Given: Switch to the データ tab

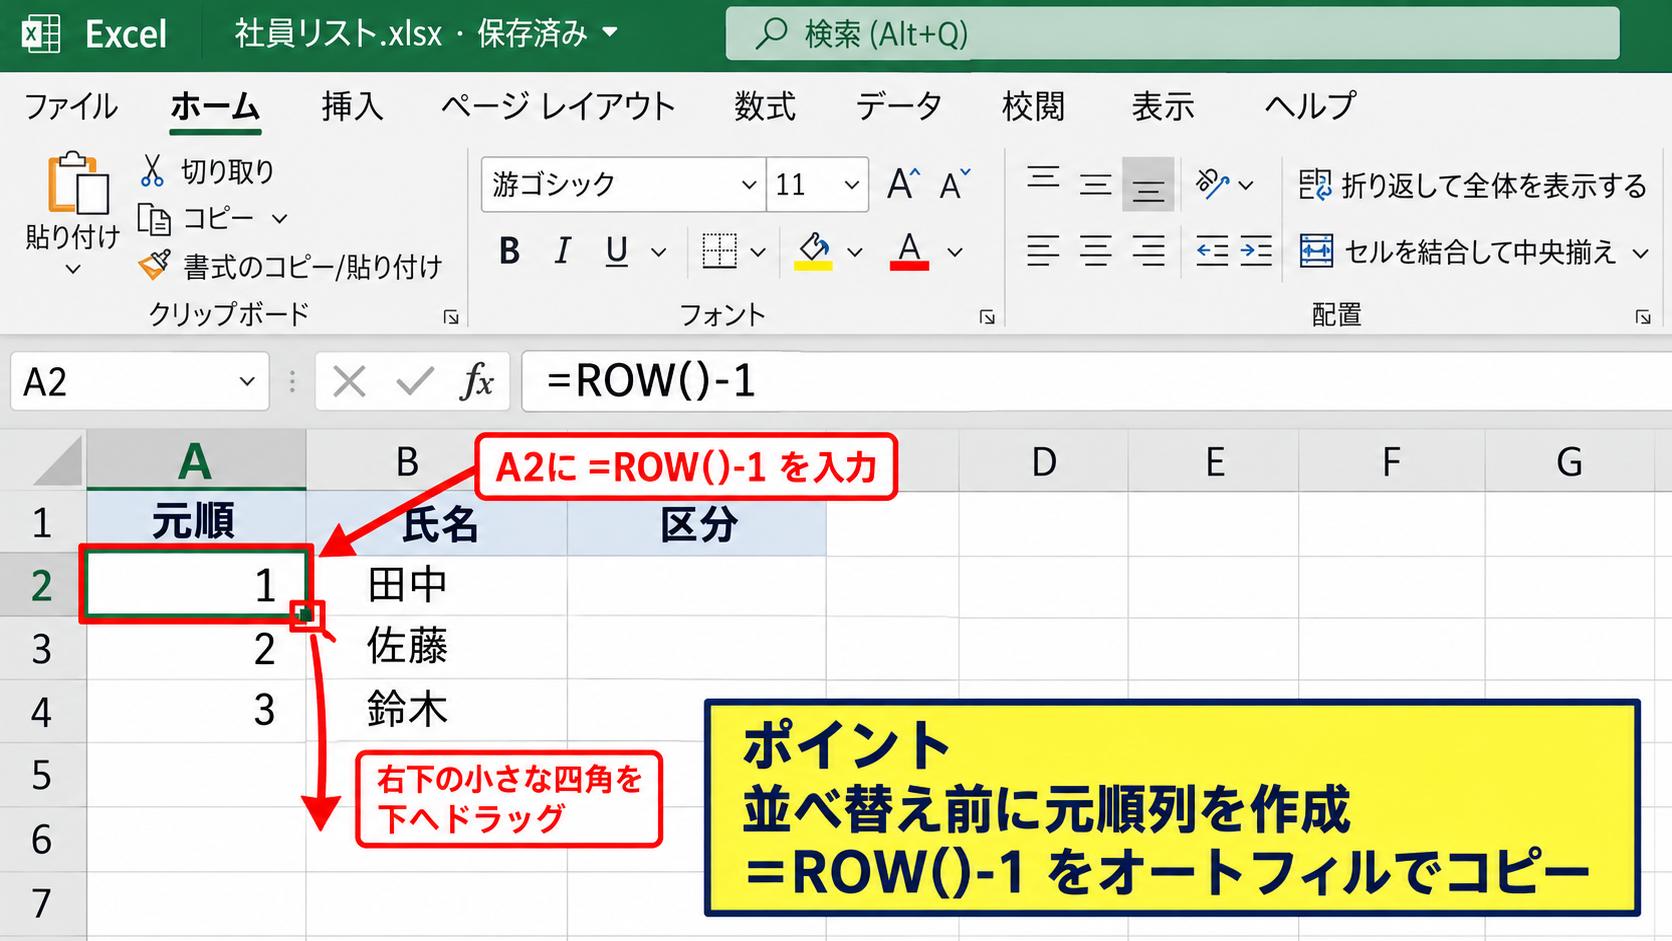Looking at the screenshot, I should click(x=899, y=106).
